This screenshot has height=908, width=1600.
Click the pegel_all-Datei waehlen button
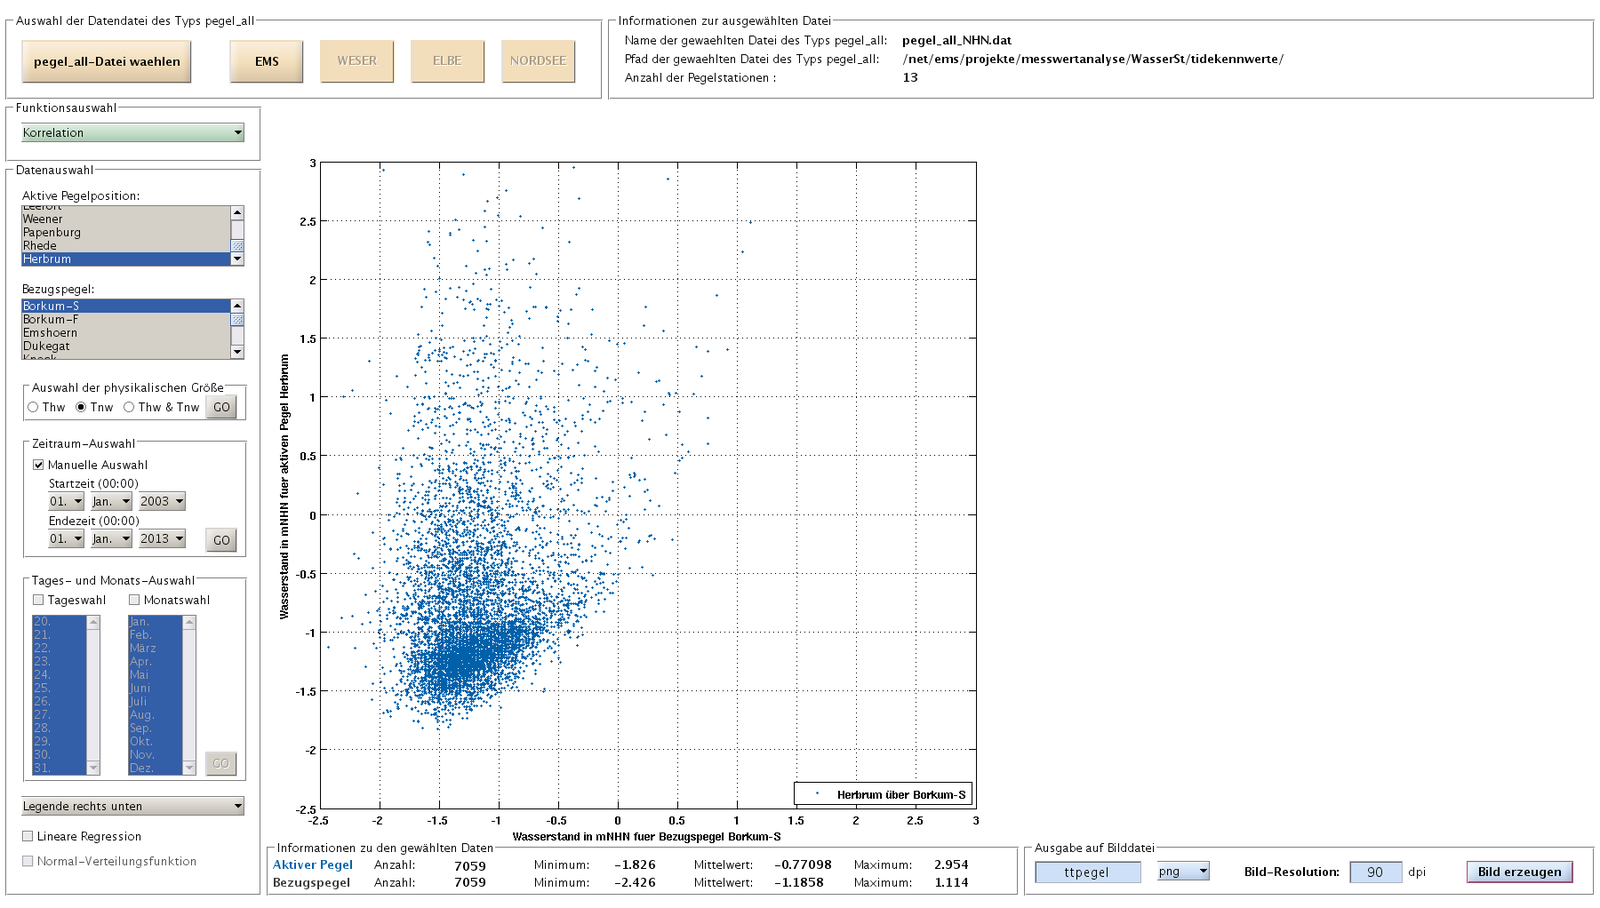pyautogui.click(x=107, y=61)
